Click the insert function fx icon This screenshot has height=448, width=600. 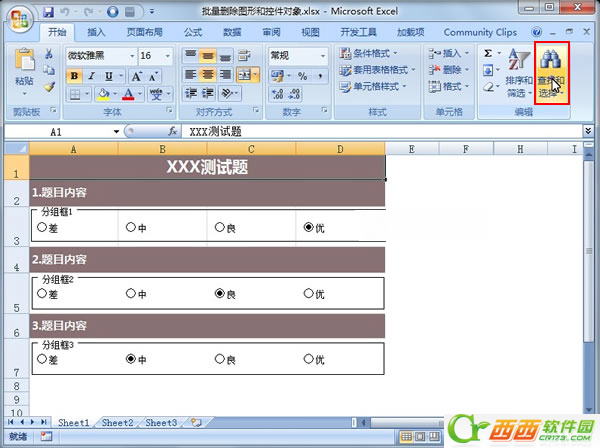pyautogui.click(x=172, y=131)
